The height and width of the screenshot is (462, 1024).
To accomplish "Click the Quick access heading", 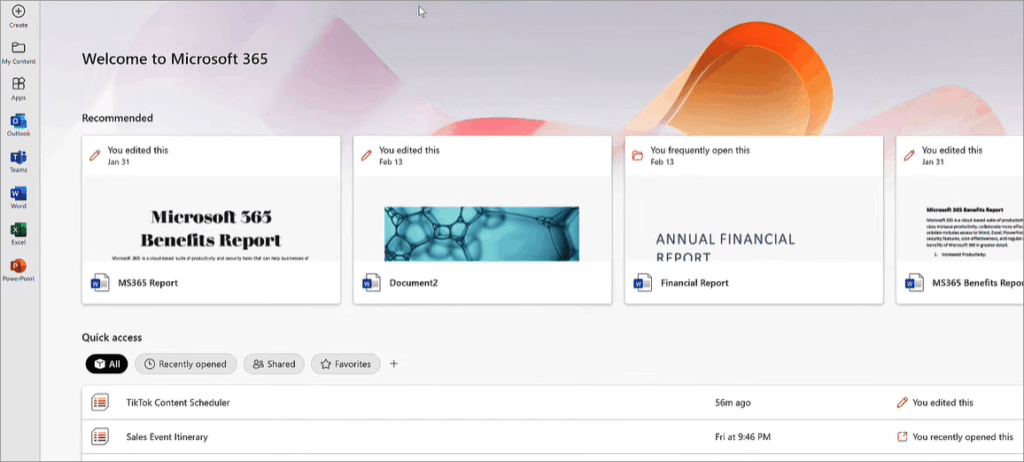I will tap(112, 338).
